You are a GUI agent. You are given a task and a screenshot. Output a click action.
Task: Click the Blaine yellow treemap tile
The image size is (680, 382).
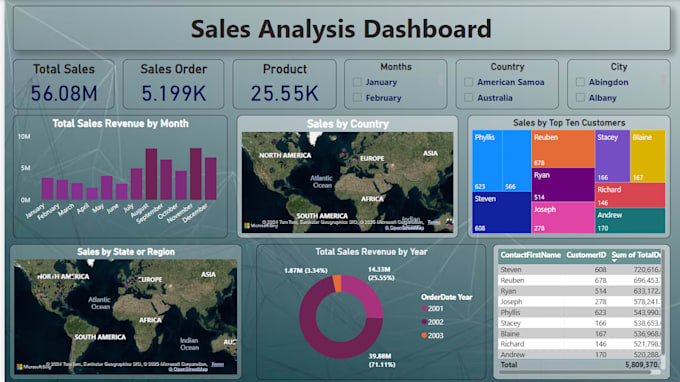point(647,156)
